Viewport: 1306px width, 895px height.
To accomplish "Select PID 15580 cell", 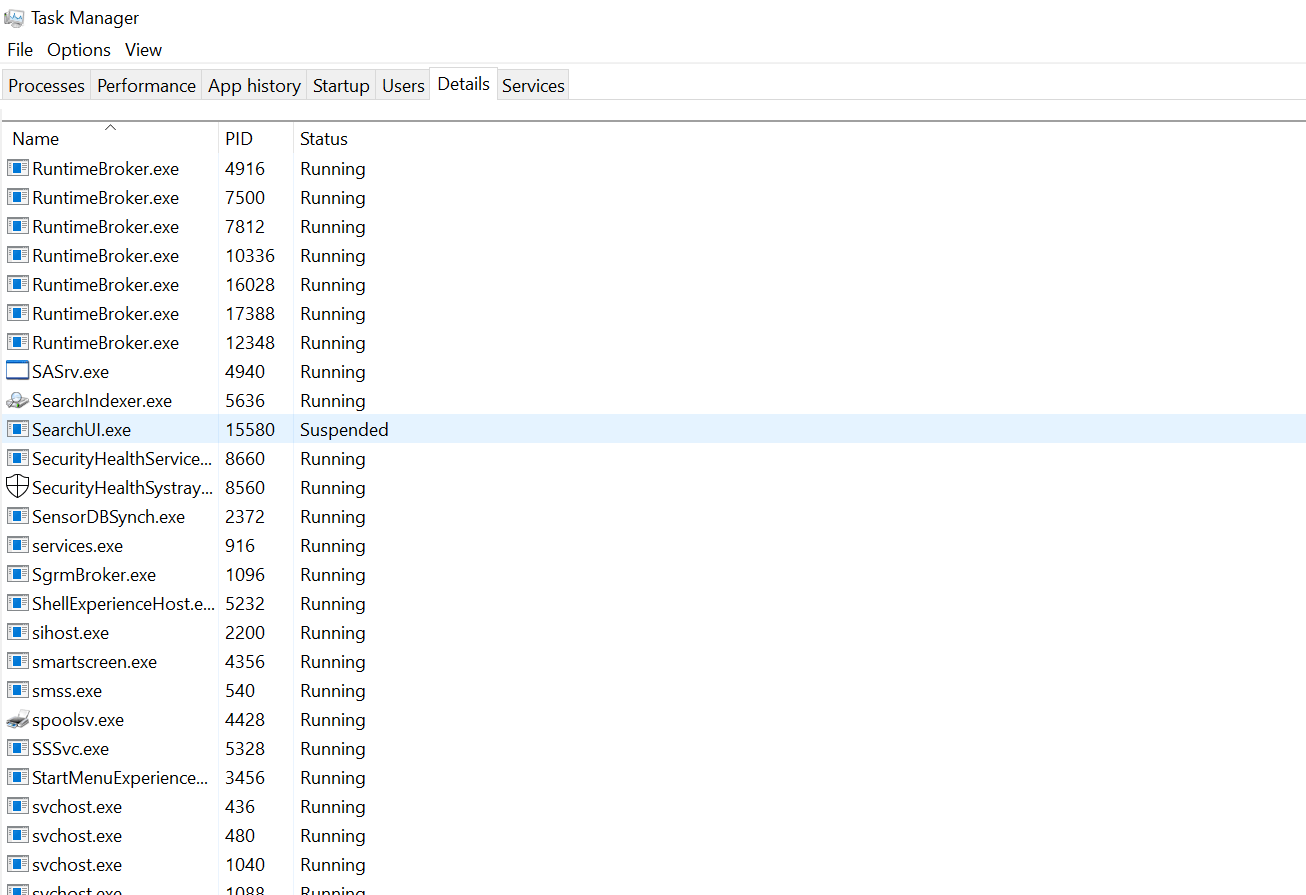I will [250, 430].
